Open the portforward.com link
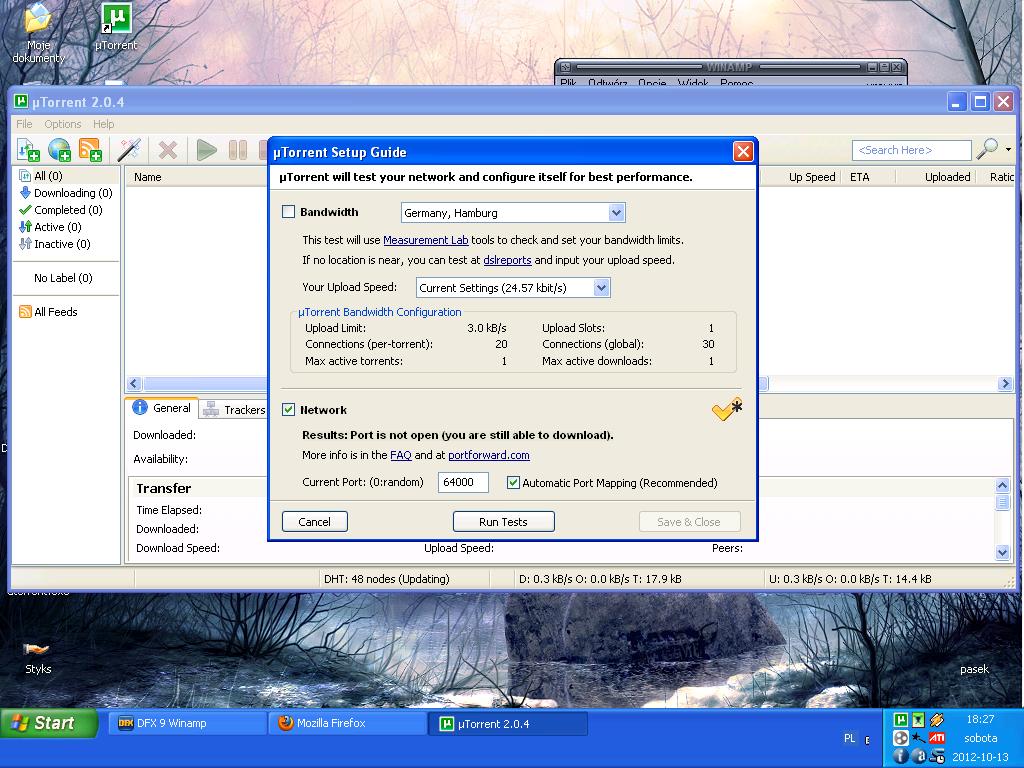The width and height of the screenshot is (1024, 768). (x=488, y=455)
